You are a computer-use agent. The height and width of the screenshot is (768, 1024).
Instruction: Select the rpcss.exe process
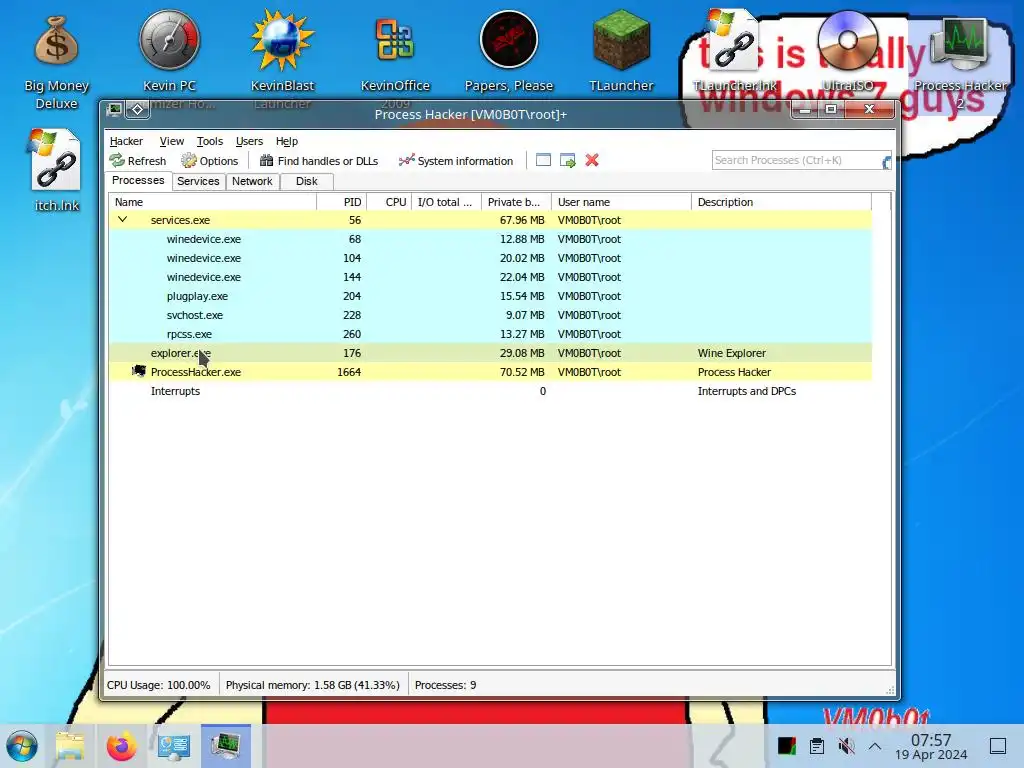coord(490,334)
